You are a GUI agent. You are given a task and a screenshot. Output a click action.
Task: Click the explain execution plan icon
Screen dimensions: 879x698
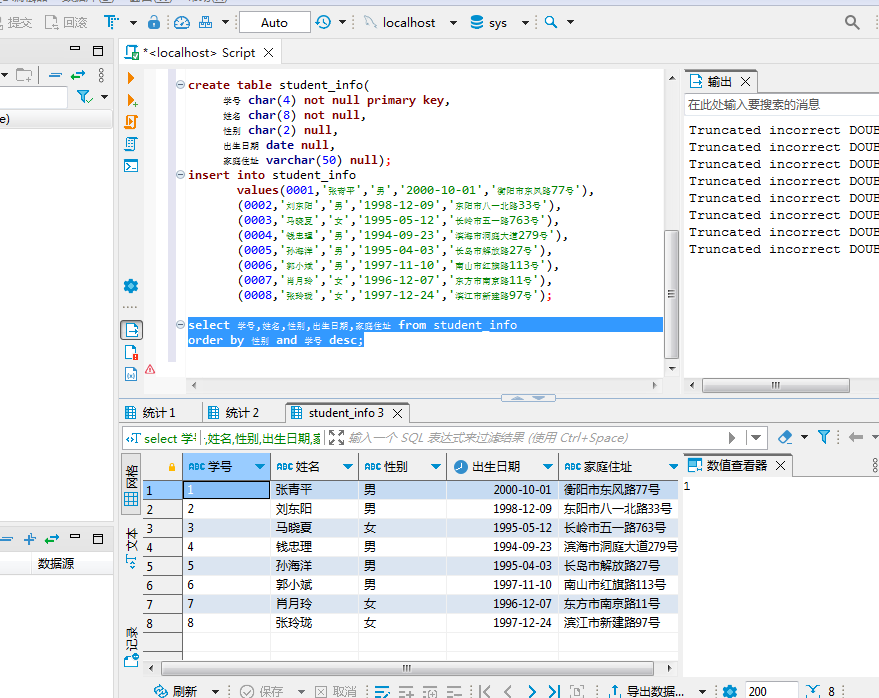131,144
